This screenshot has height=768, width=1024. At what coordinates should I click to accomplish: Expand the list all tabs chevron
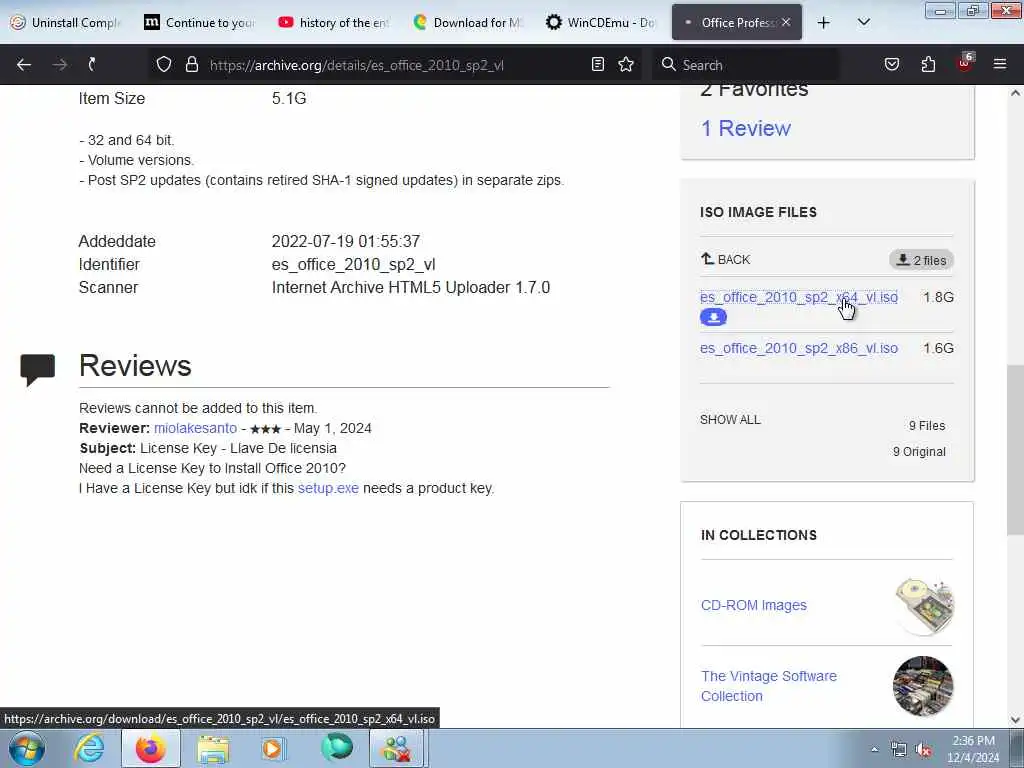pos(863,23)
